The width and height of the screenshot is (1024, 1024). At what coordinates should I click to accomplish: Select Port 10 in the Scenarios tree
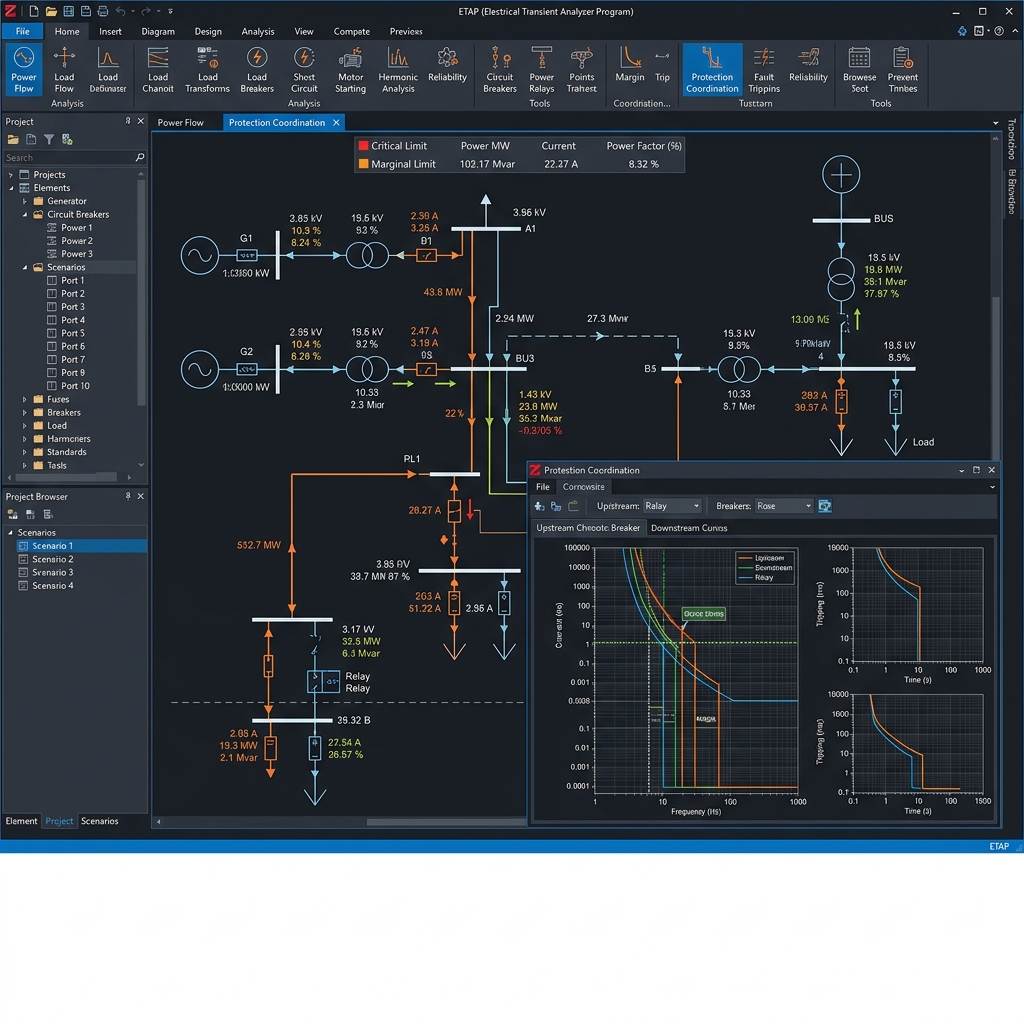75,386
